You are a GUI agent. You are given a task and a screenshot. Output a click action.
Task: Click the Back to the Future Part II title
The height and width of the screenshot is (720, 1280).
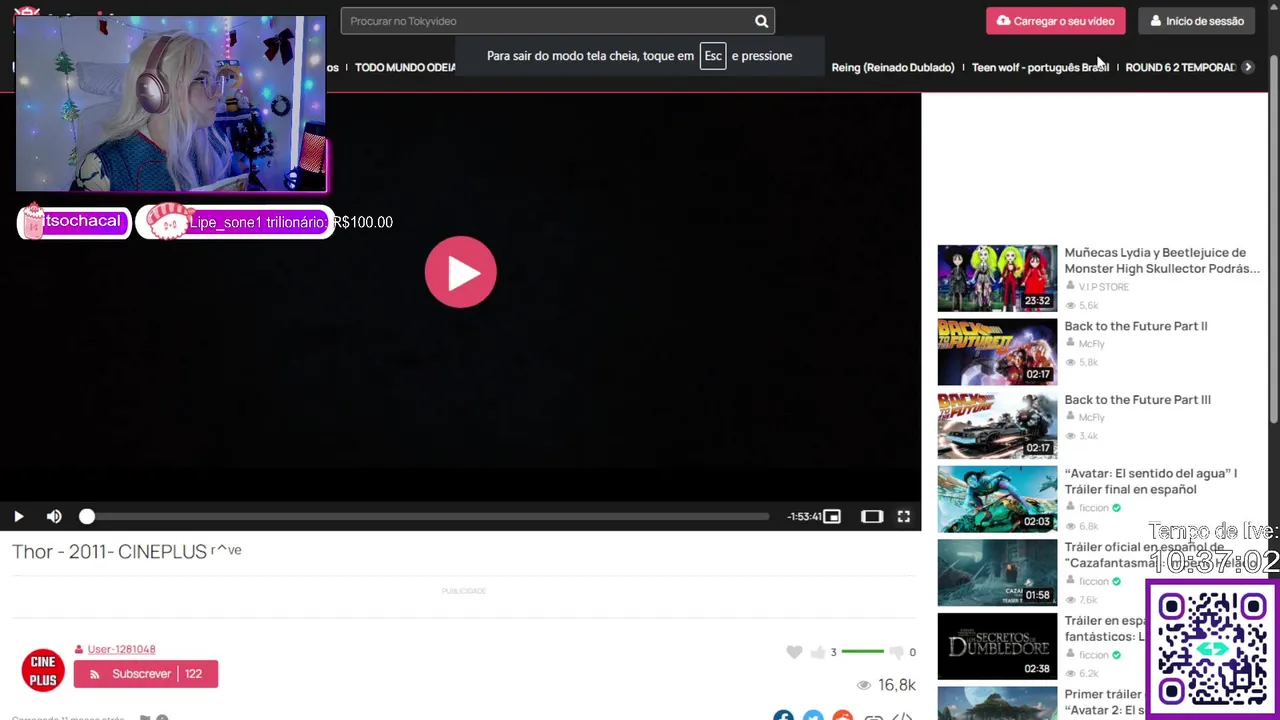coord(1136,326)
